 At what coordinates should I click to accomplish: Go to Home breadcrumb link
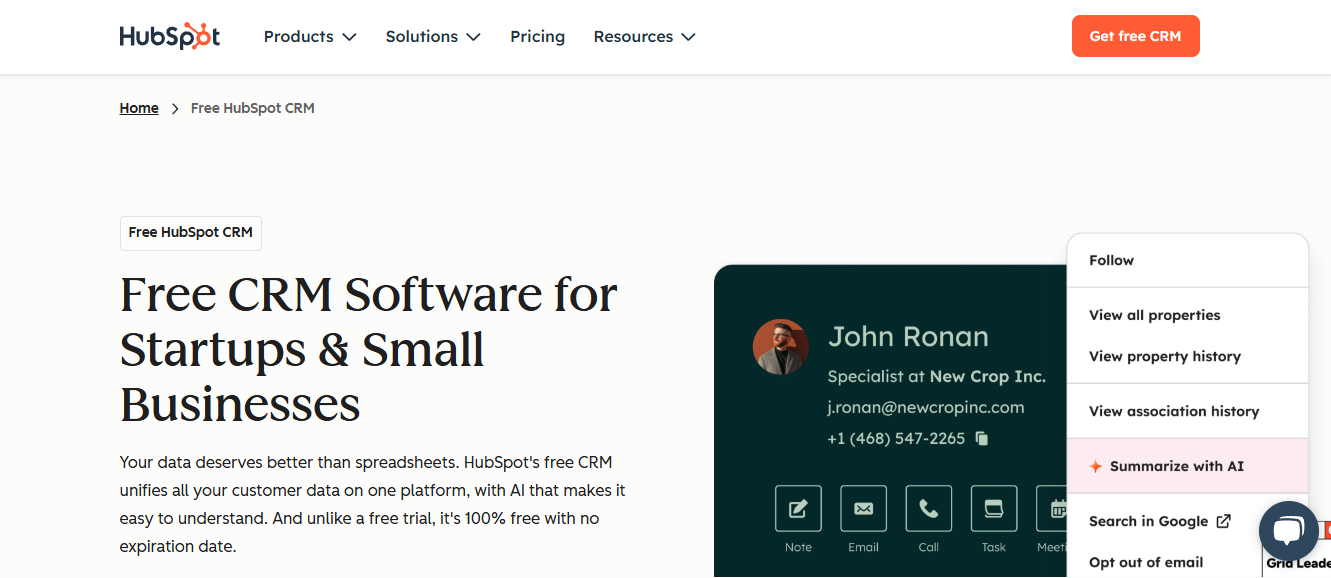pyautogui.click(x=139, y=108)
